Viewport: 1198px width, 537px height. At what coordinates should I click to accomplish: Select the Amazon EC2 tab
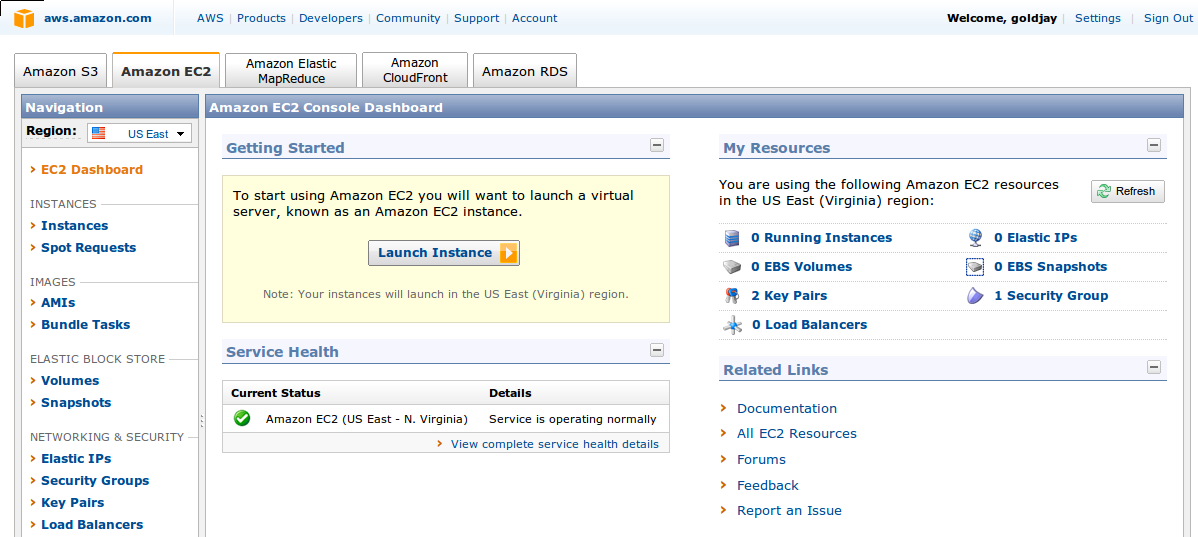166,71
